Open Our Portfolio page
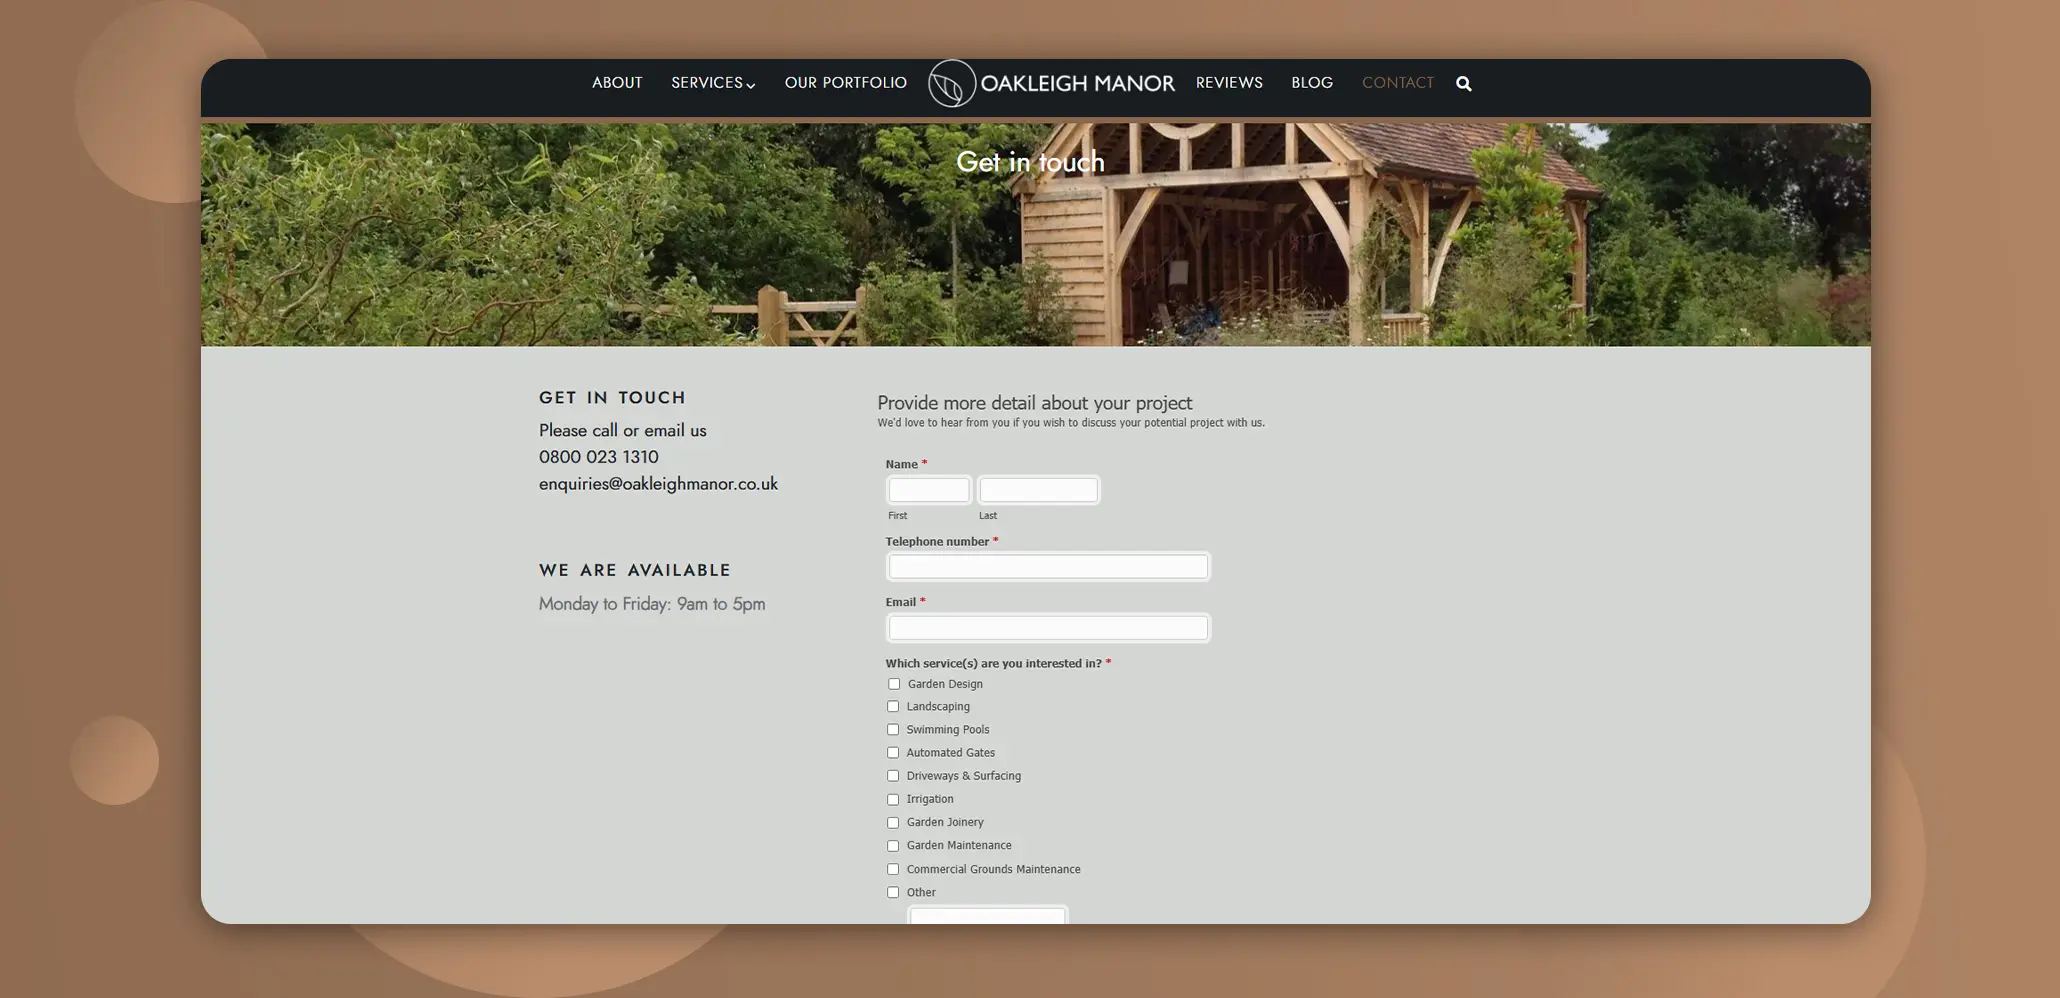2060x998 pixels. point(845,83)
